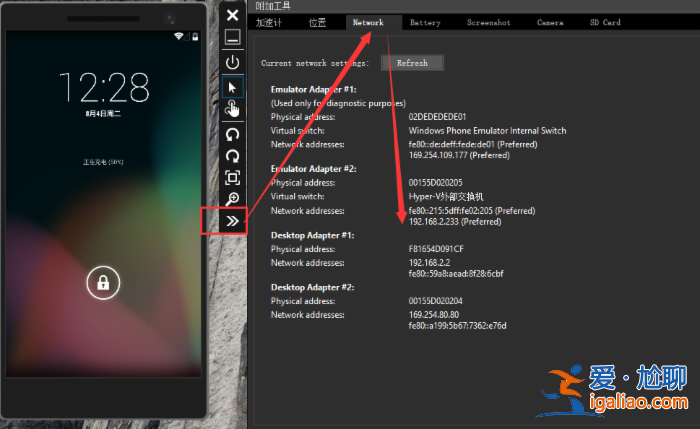Select the single-point mouse input tool
Viewport: 700px width, 429px height.
[x=232, y=87]
